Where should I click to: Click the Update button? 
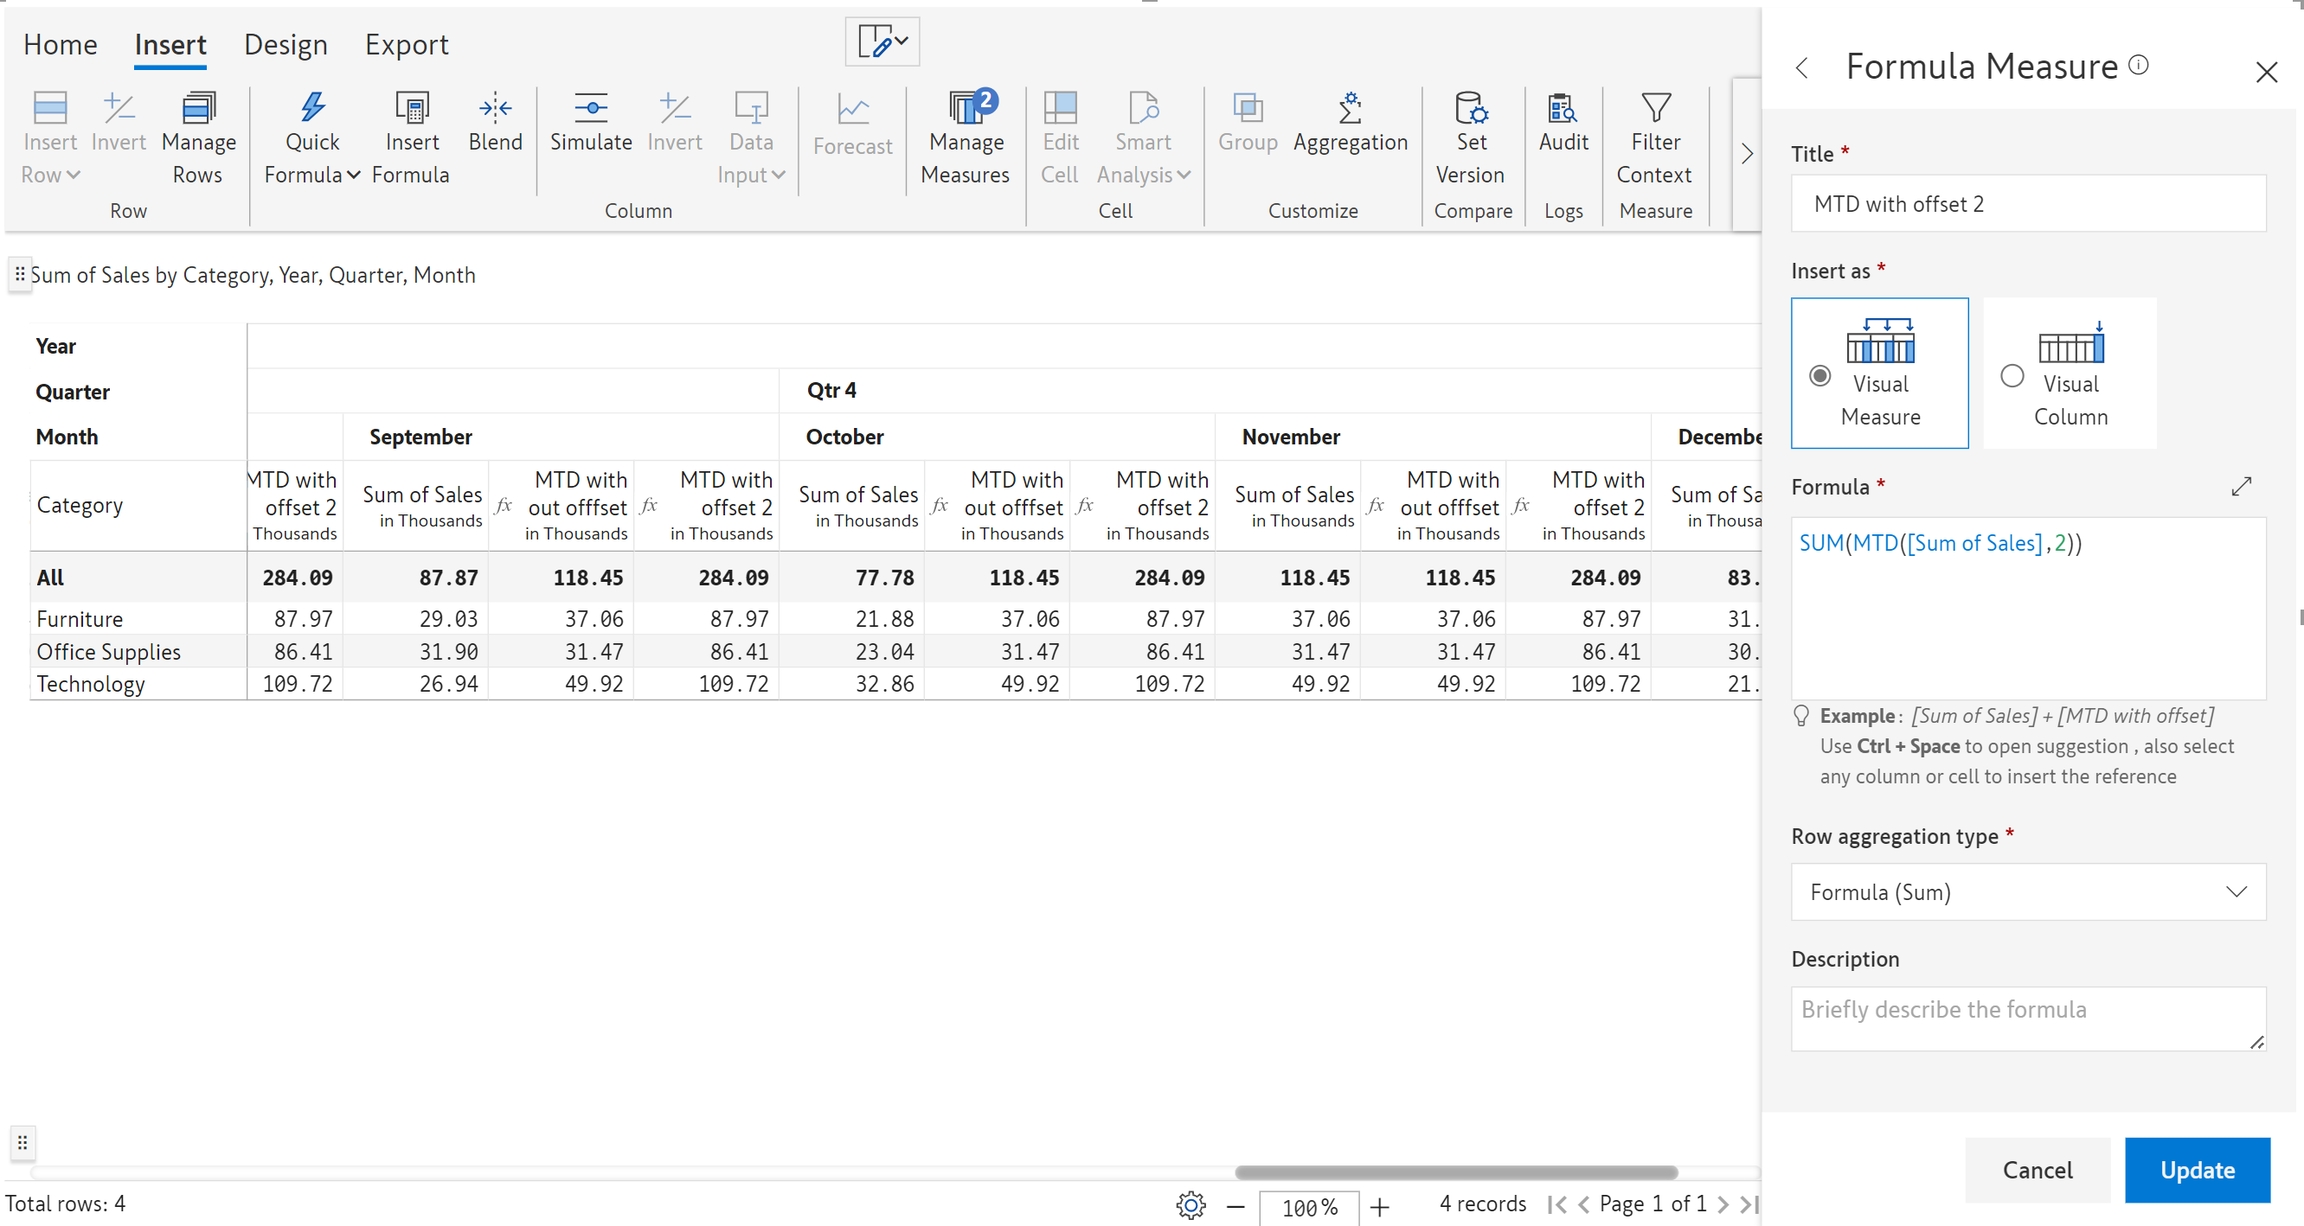click(2197, 1170)
